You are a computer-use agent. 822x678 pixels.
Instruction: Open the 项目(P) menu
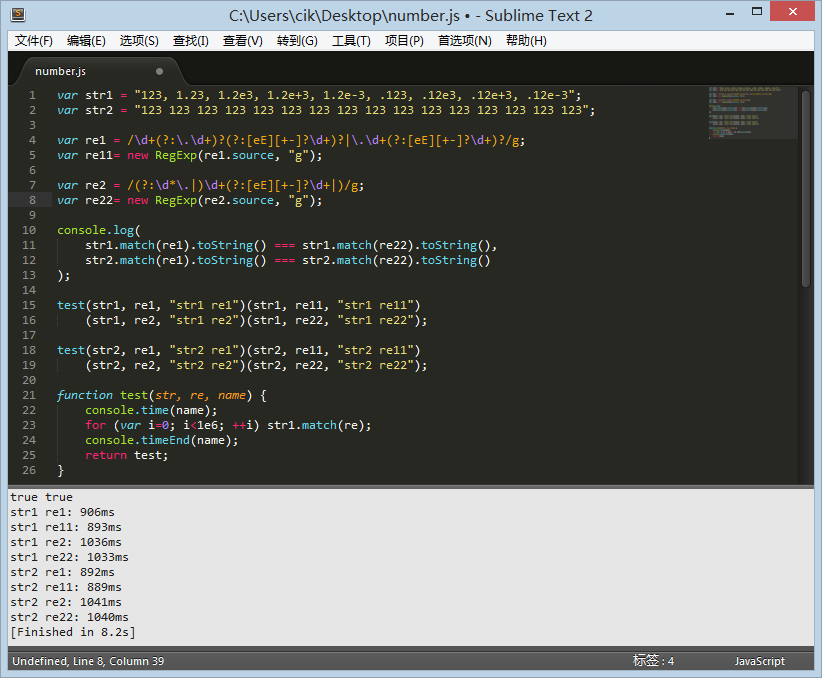click(x=404, y=41)
